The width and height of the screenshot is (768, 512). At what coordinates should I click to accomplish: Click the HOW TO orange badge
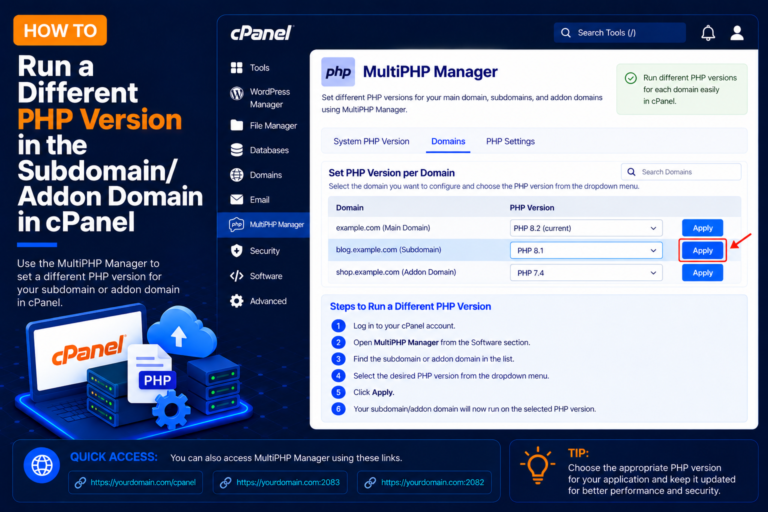coord(60,30)
